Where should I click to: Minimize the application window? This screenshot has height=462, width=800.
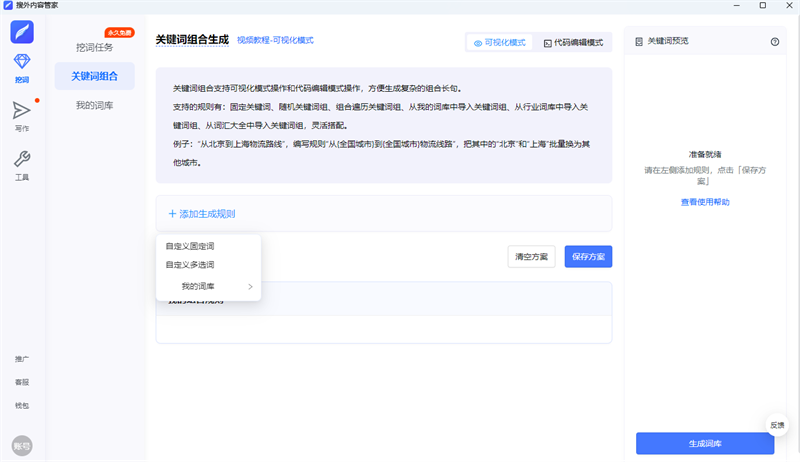coord(736,6)
